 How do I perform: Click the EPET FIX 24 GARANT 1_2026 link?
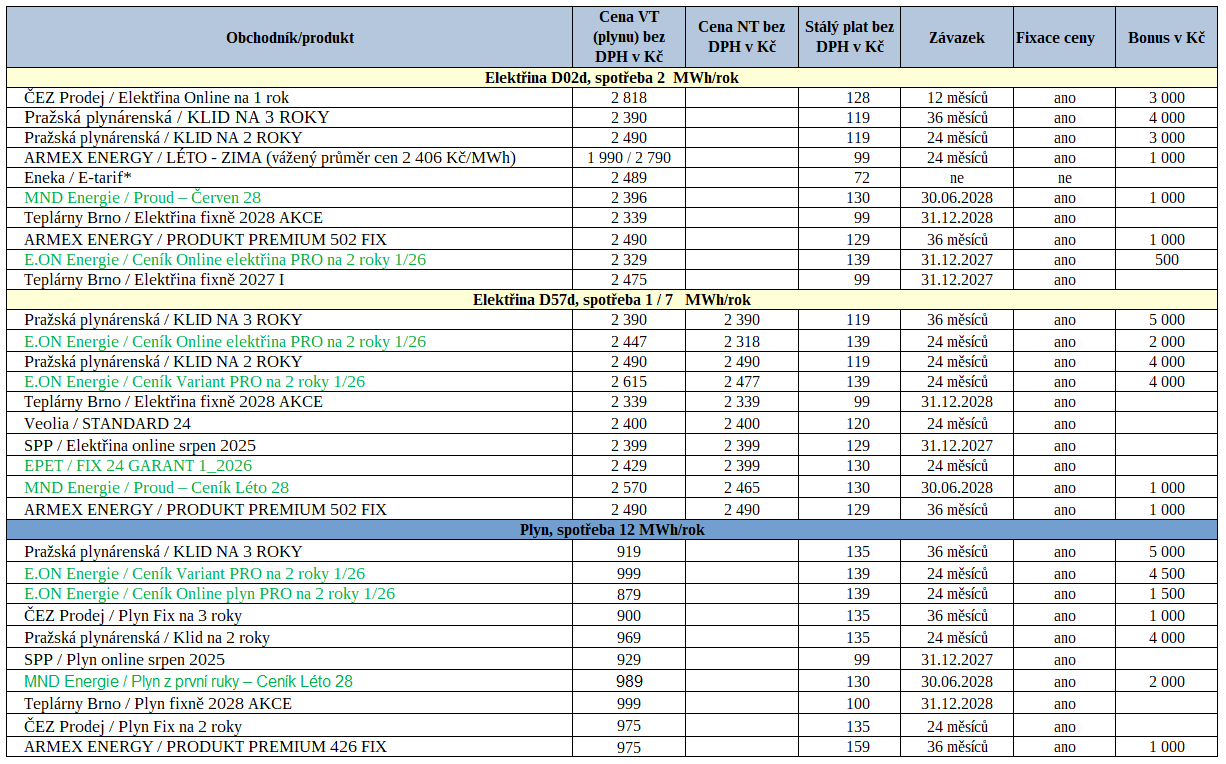coord(138,466)
